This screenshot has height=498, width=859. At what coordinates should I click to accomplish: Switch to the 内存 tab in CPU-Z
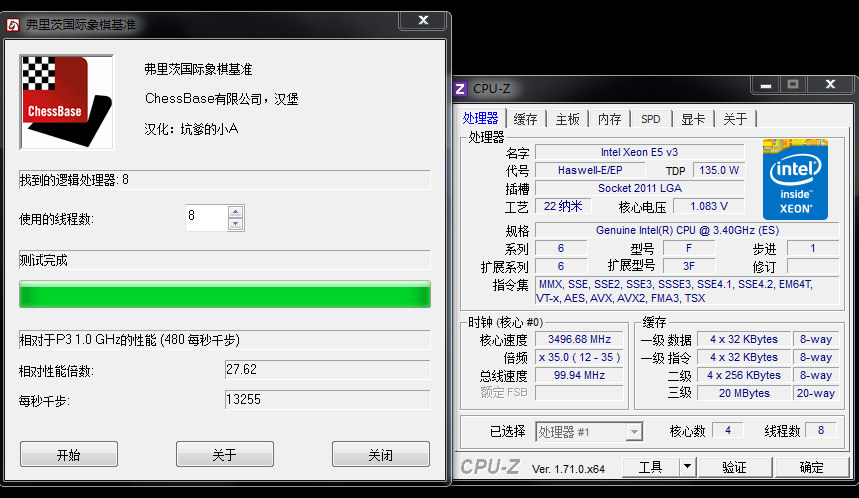coord(609,119)
